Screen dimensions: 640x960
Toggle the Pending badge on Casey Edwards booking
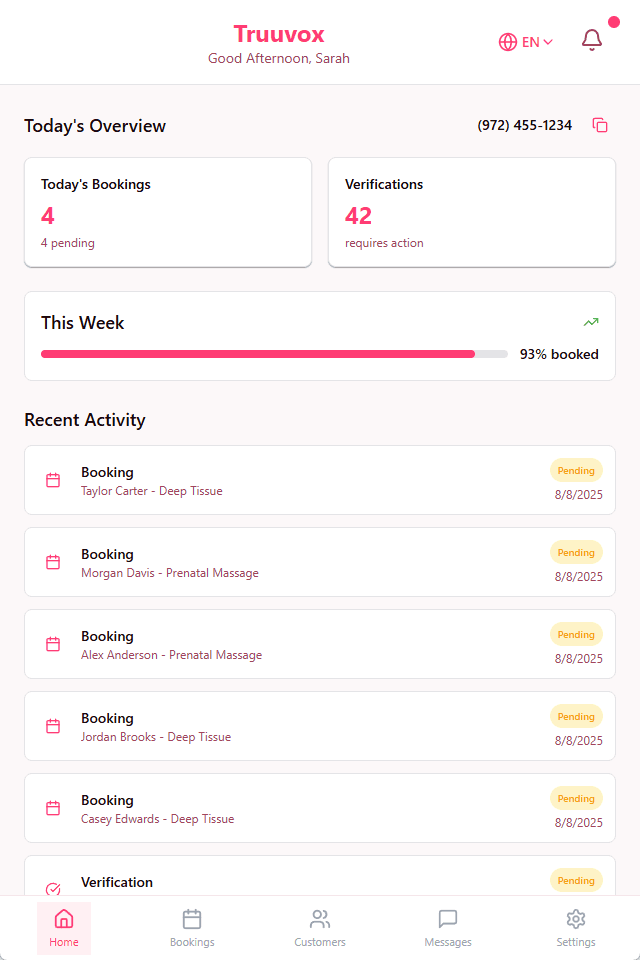point(576,798)
